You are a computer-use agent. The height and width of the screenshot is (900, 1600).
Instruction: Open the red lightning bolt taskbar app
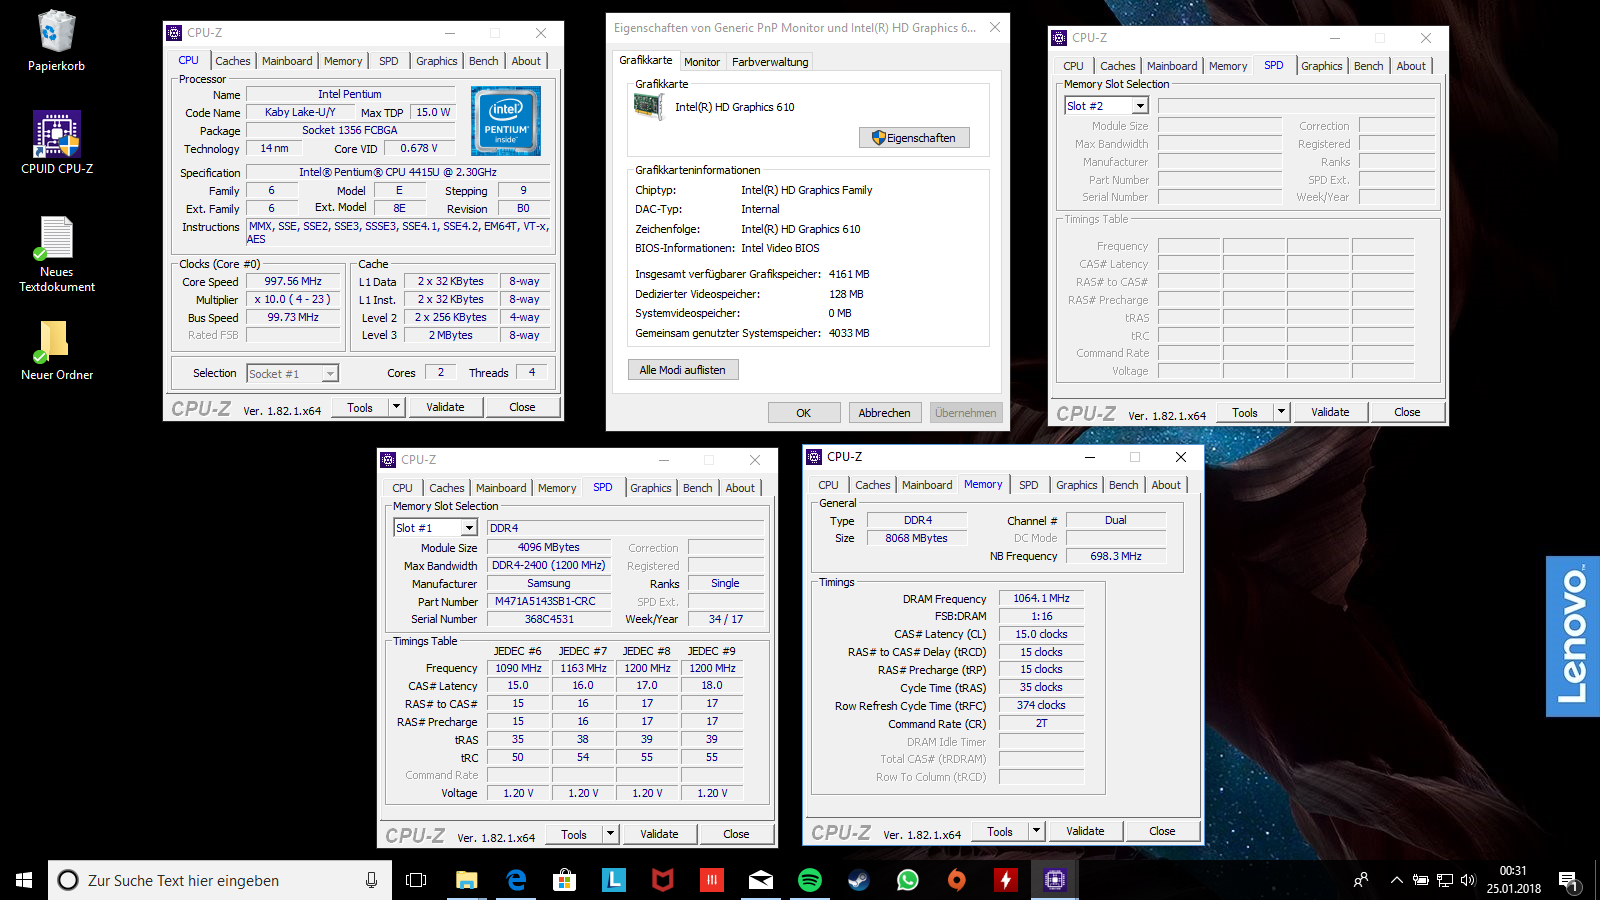click(1006, 880)
